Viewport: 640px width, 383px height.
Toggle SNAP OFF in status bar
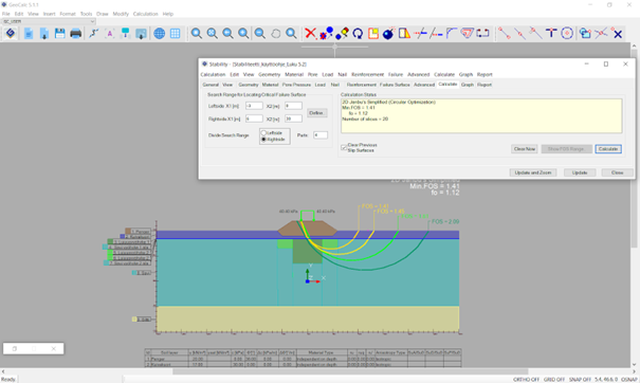(580, 379)
